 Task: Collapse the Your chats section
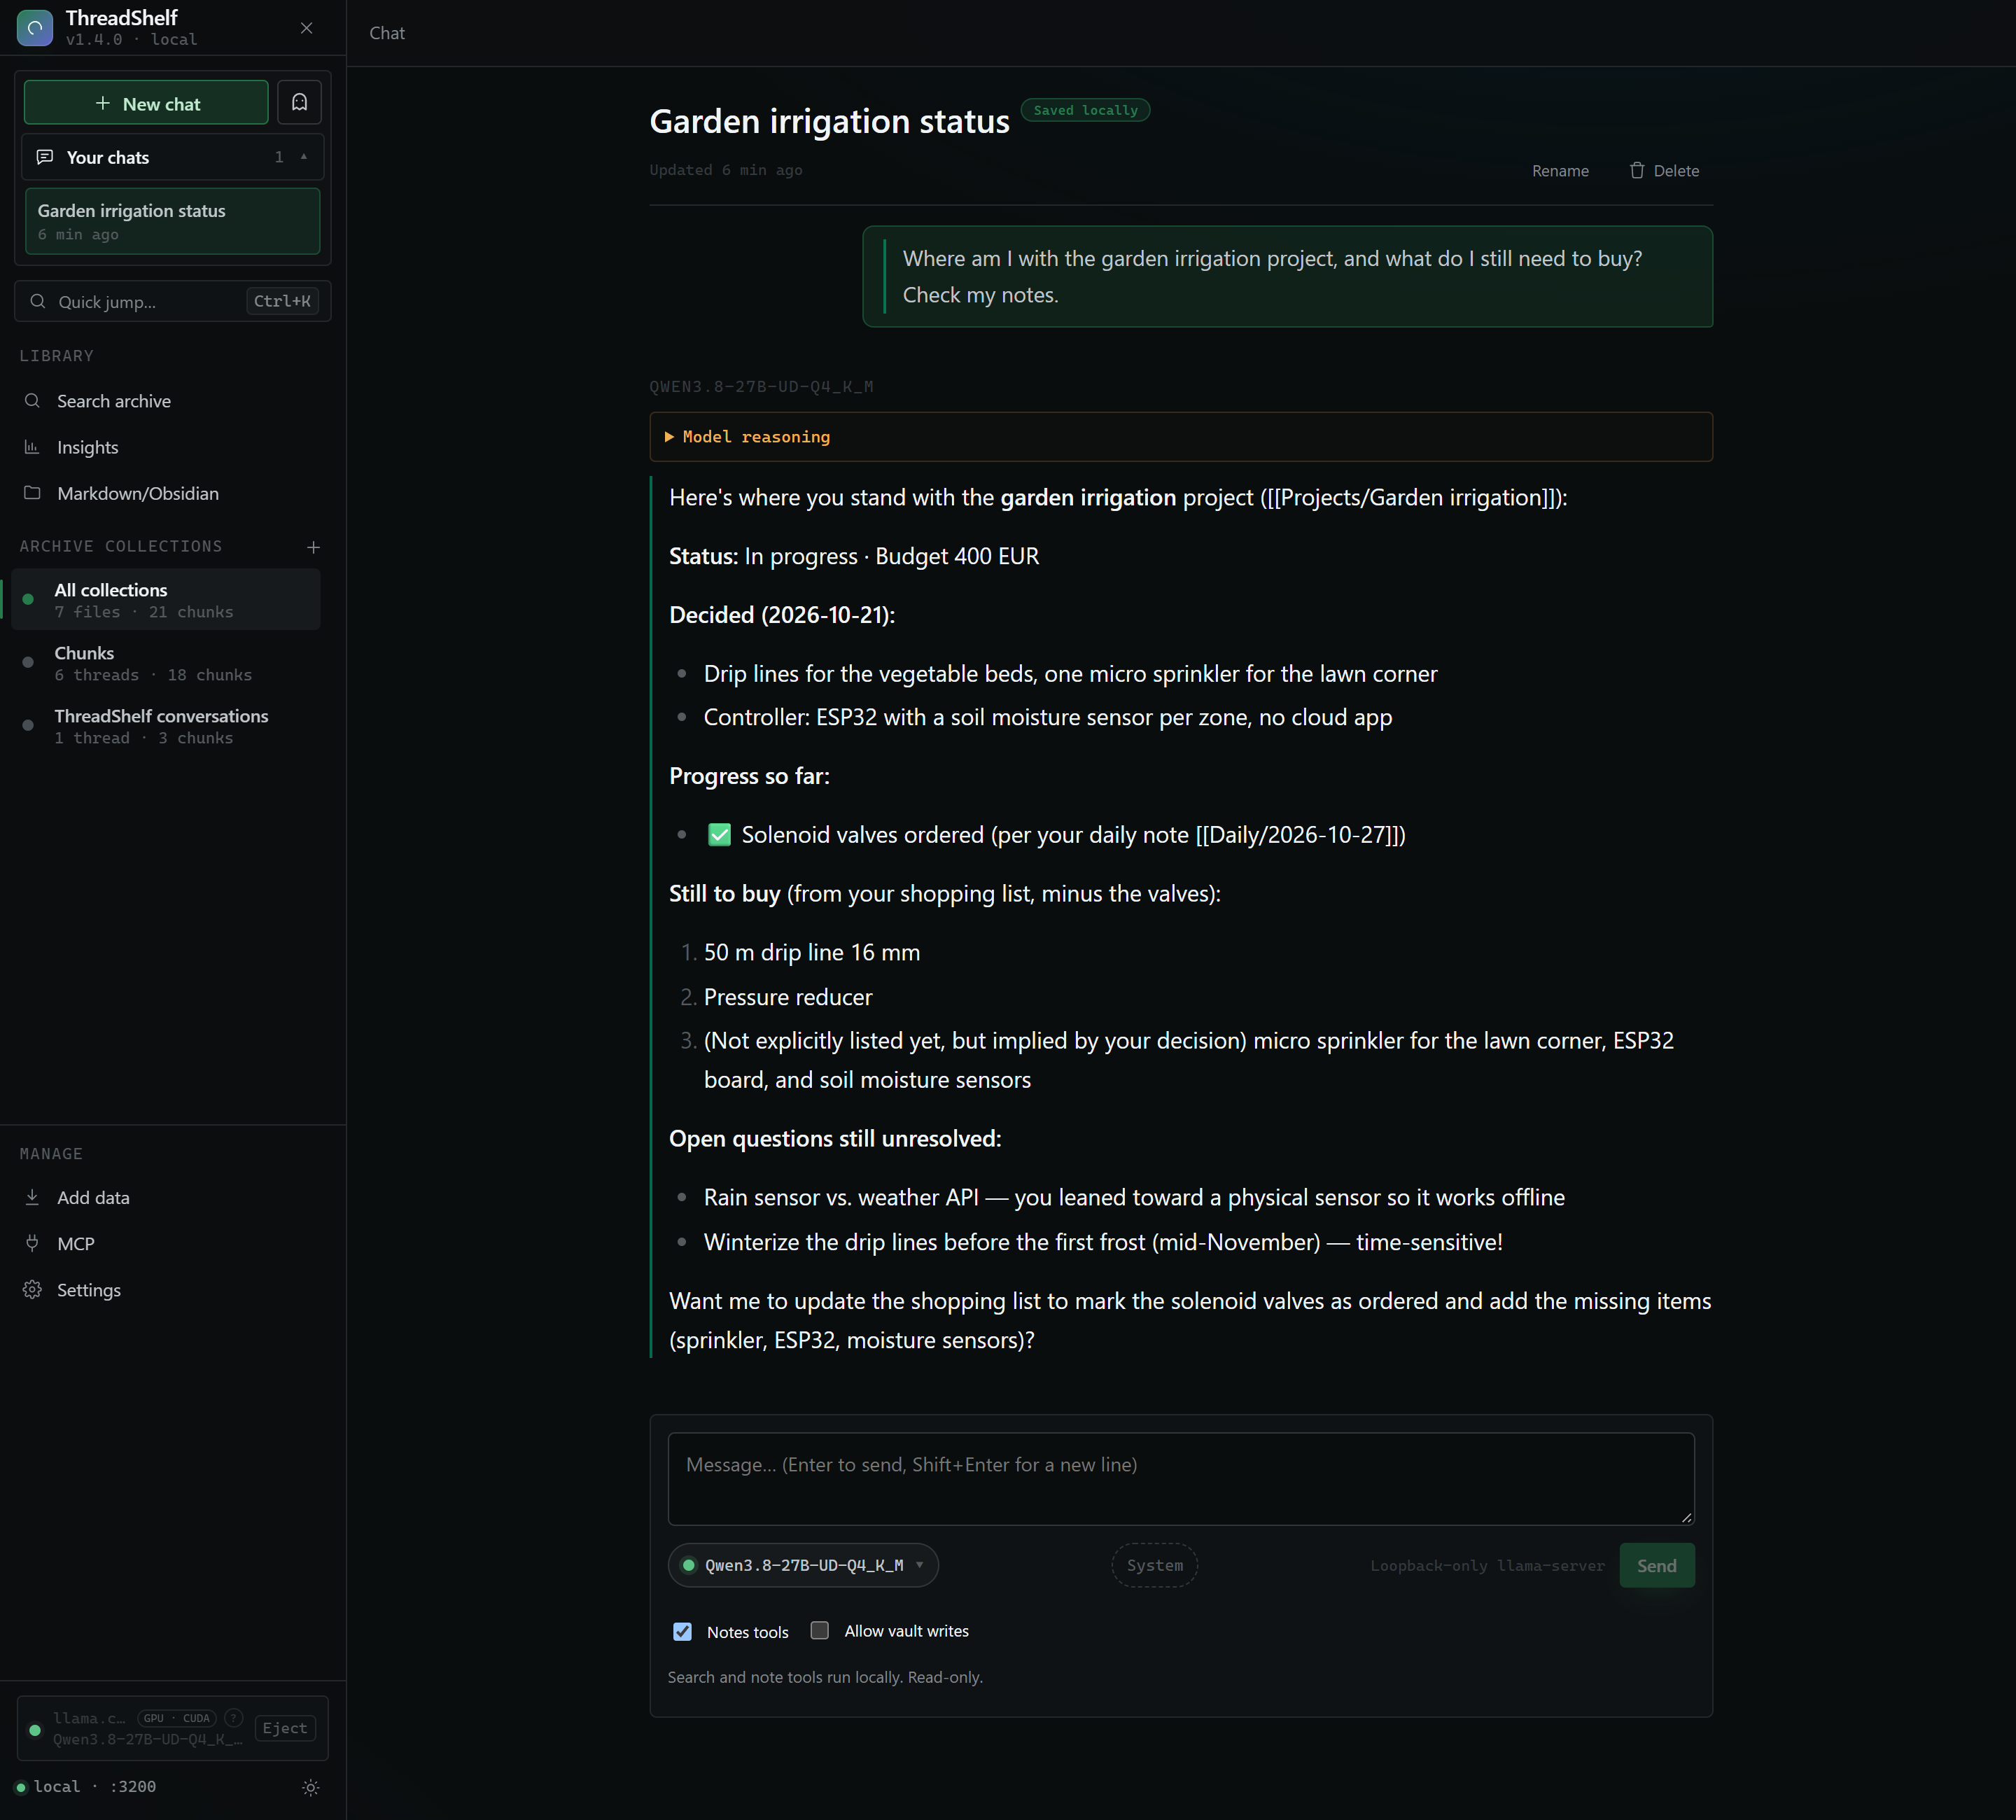pyautogui.click(x=173, y=157)
